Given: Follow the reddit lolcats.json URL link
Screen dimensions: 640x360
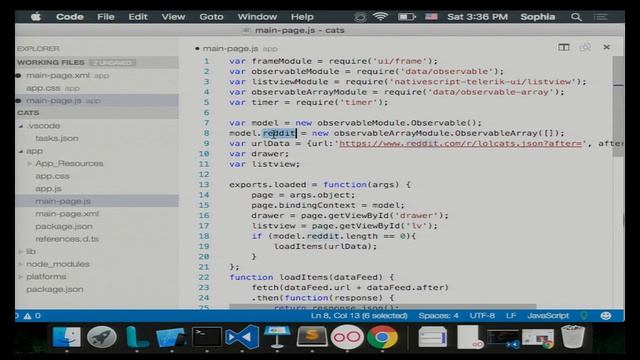Looking at the screenshot, I should pos(460,144).
